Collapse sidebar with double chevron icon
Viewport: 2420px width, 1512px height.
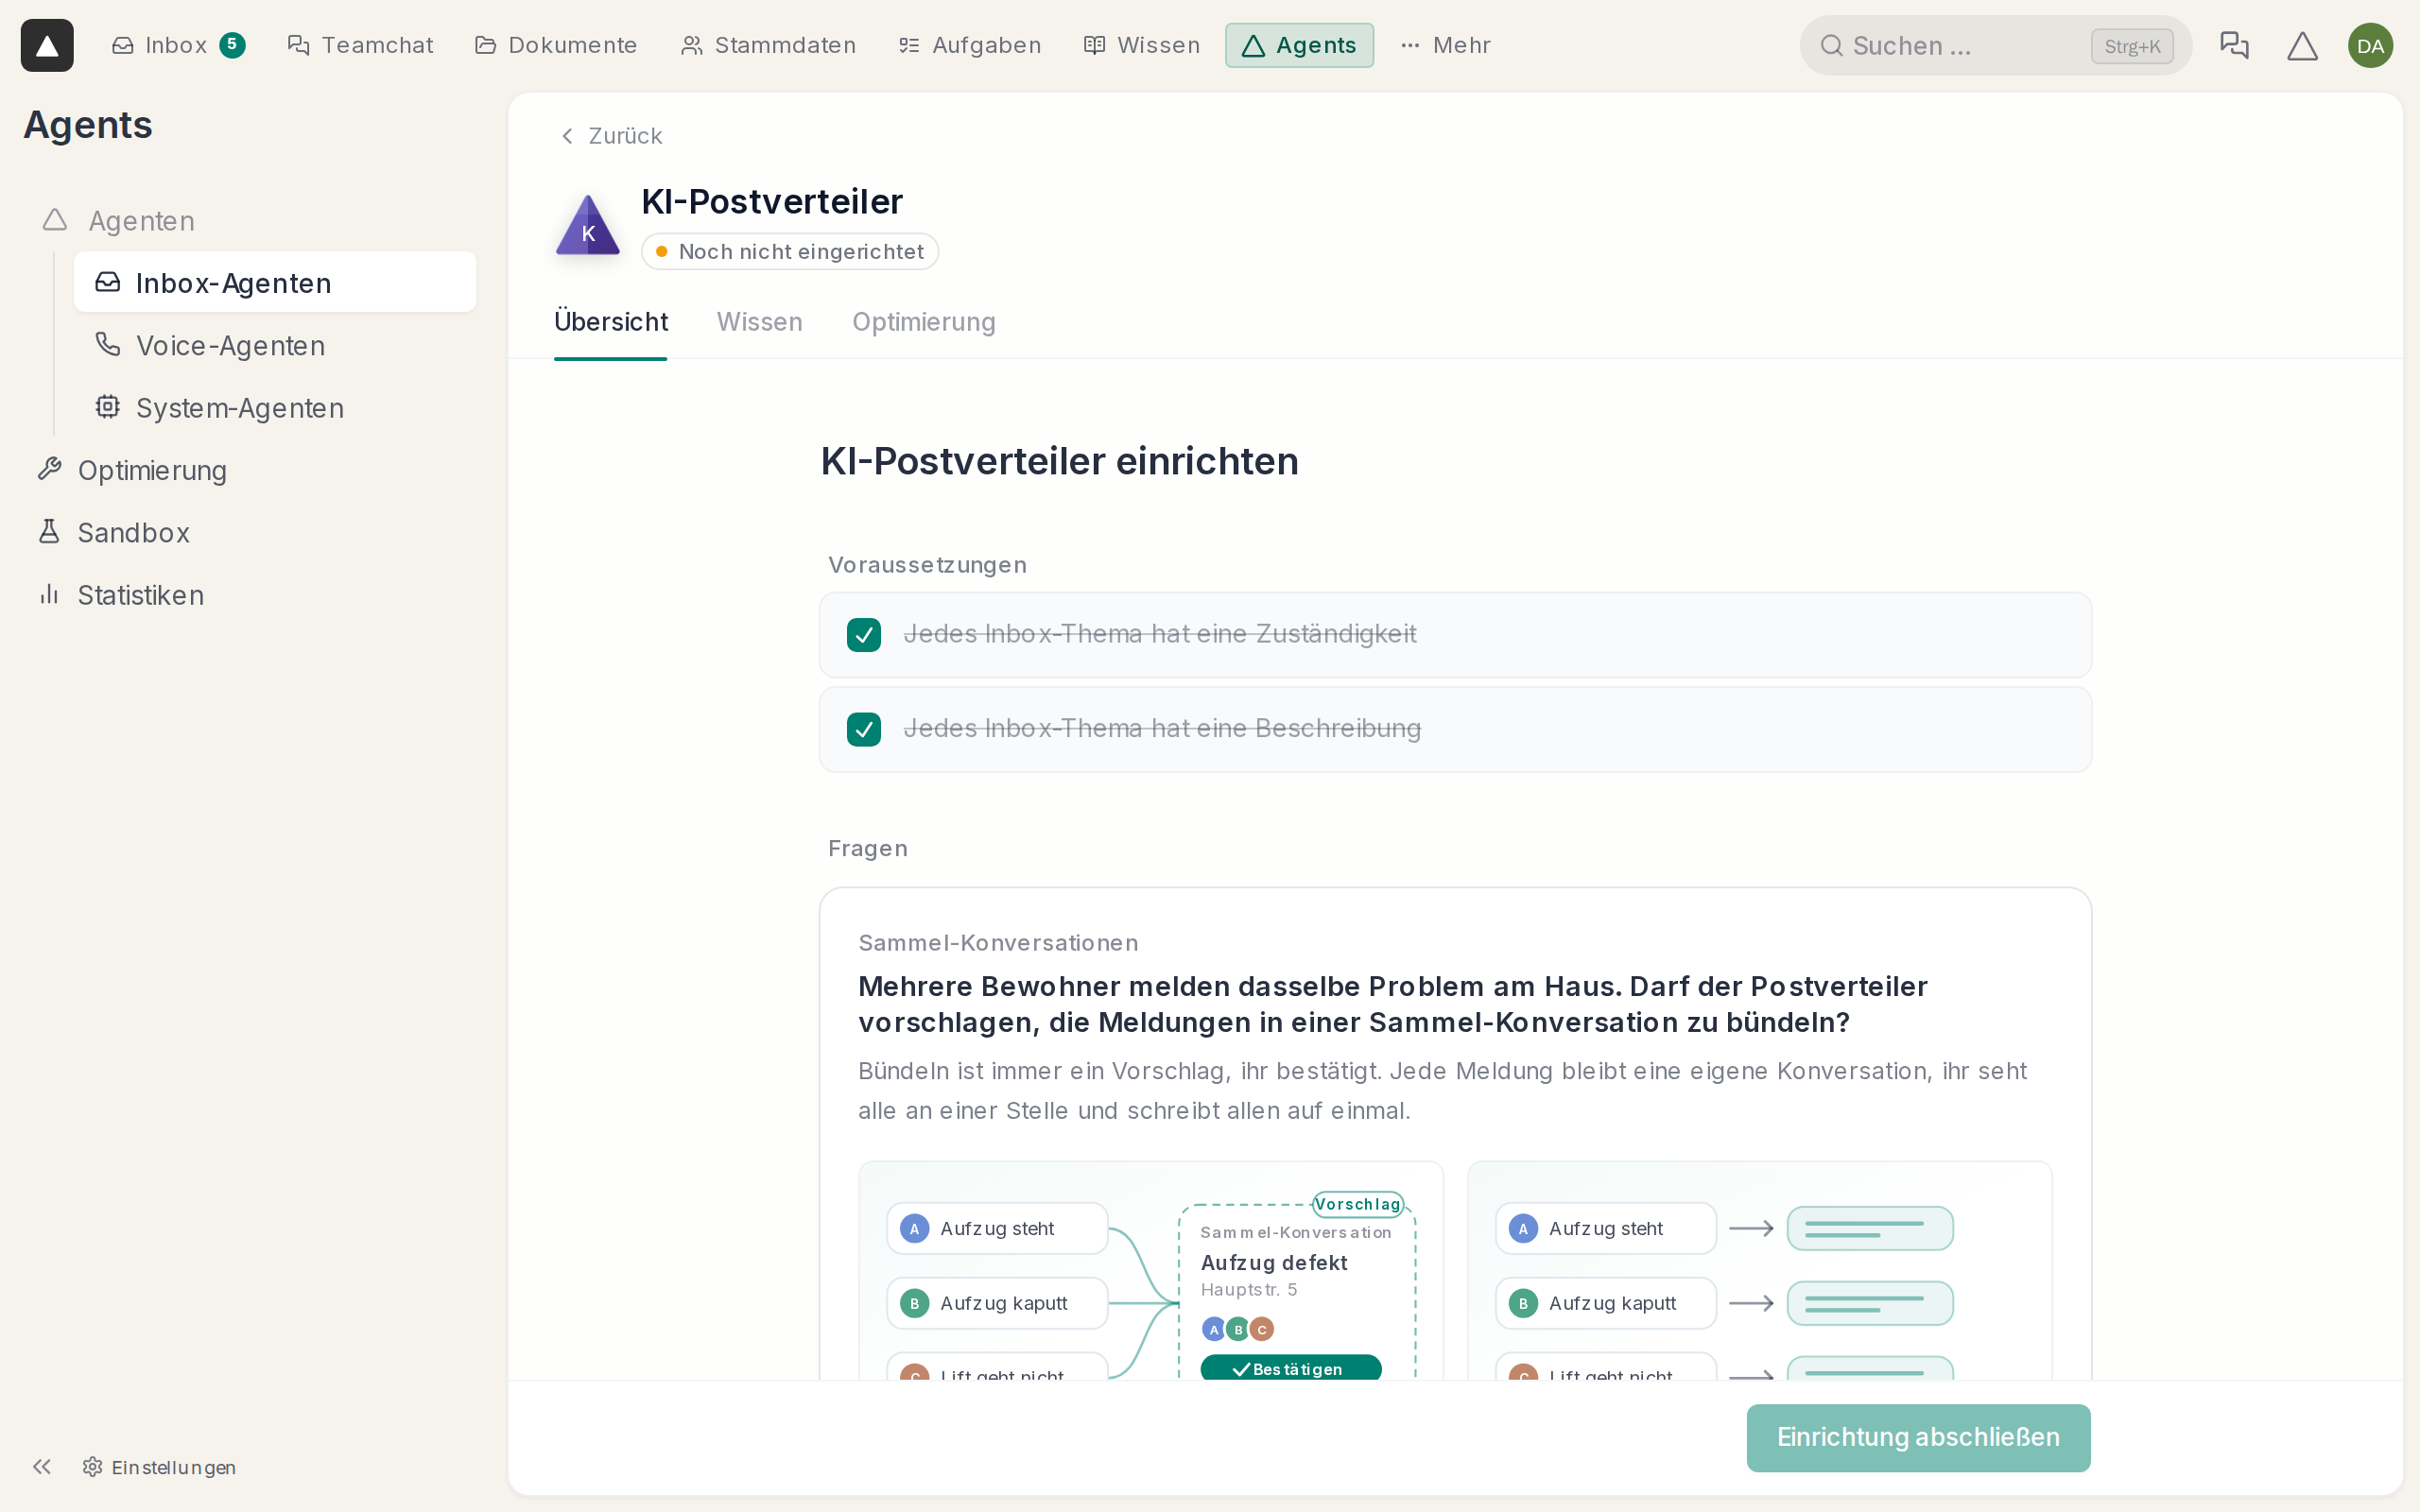(x=42, y=1466)
